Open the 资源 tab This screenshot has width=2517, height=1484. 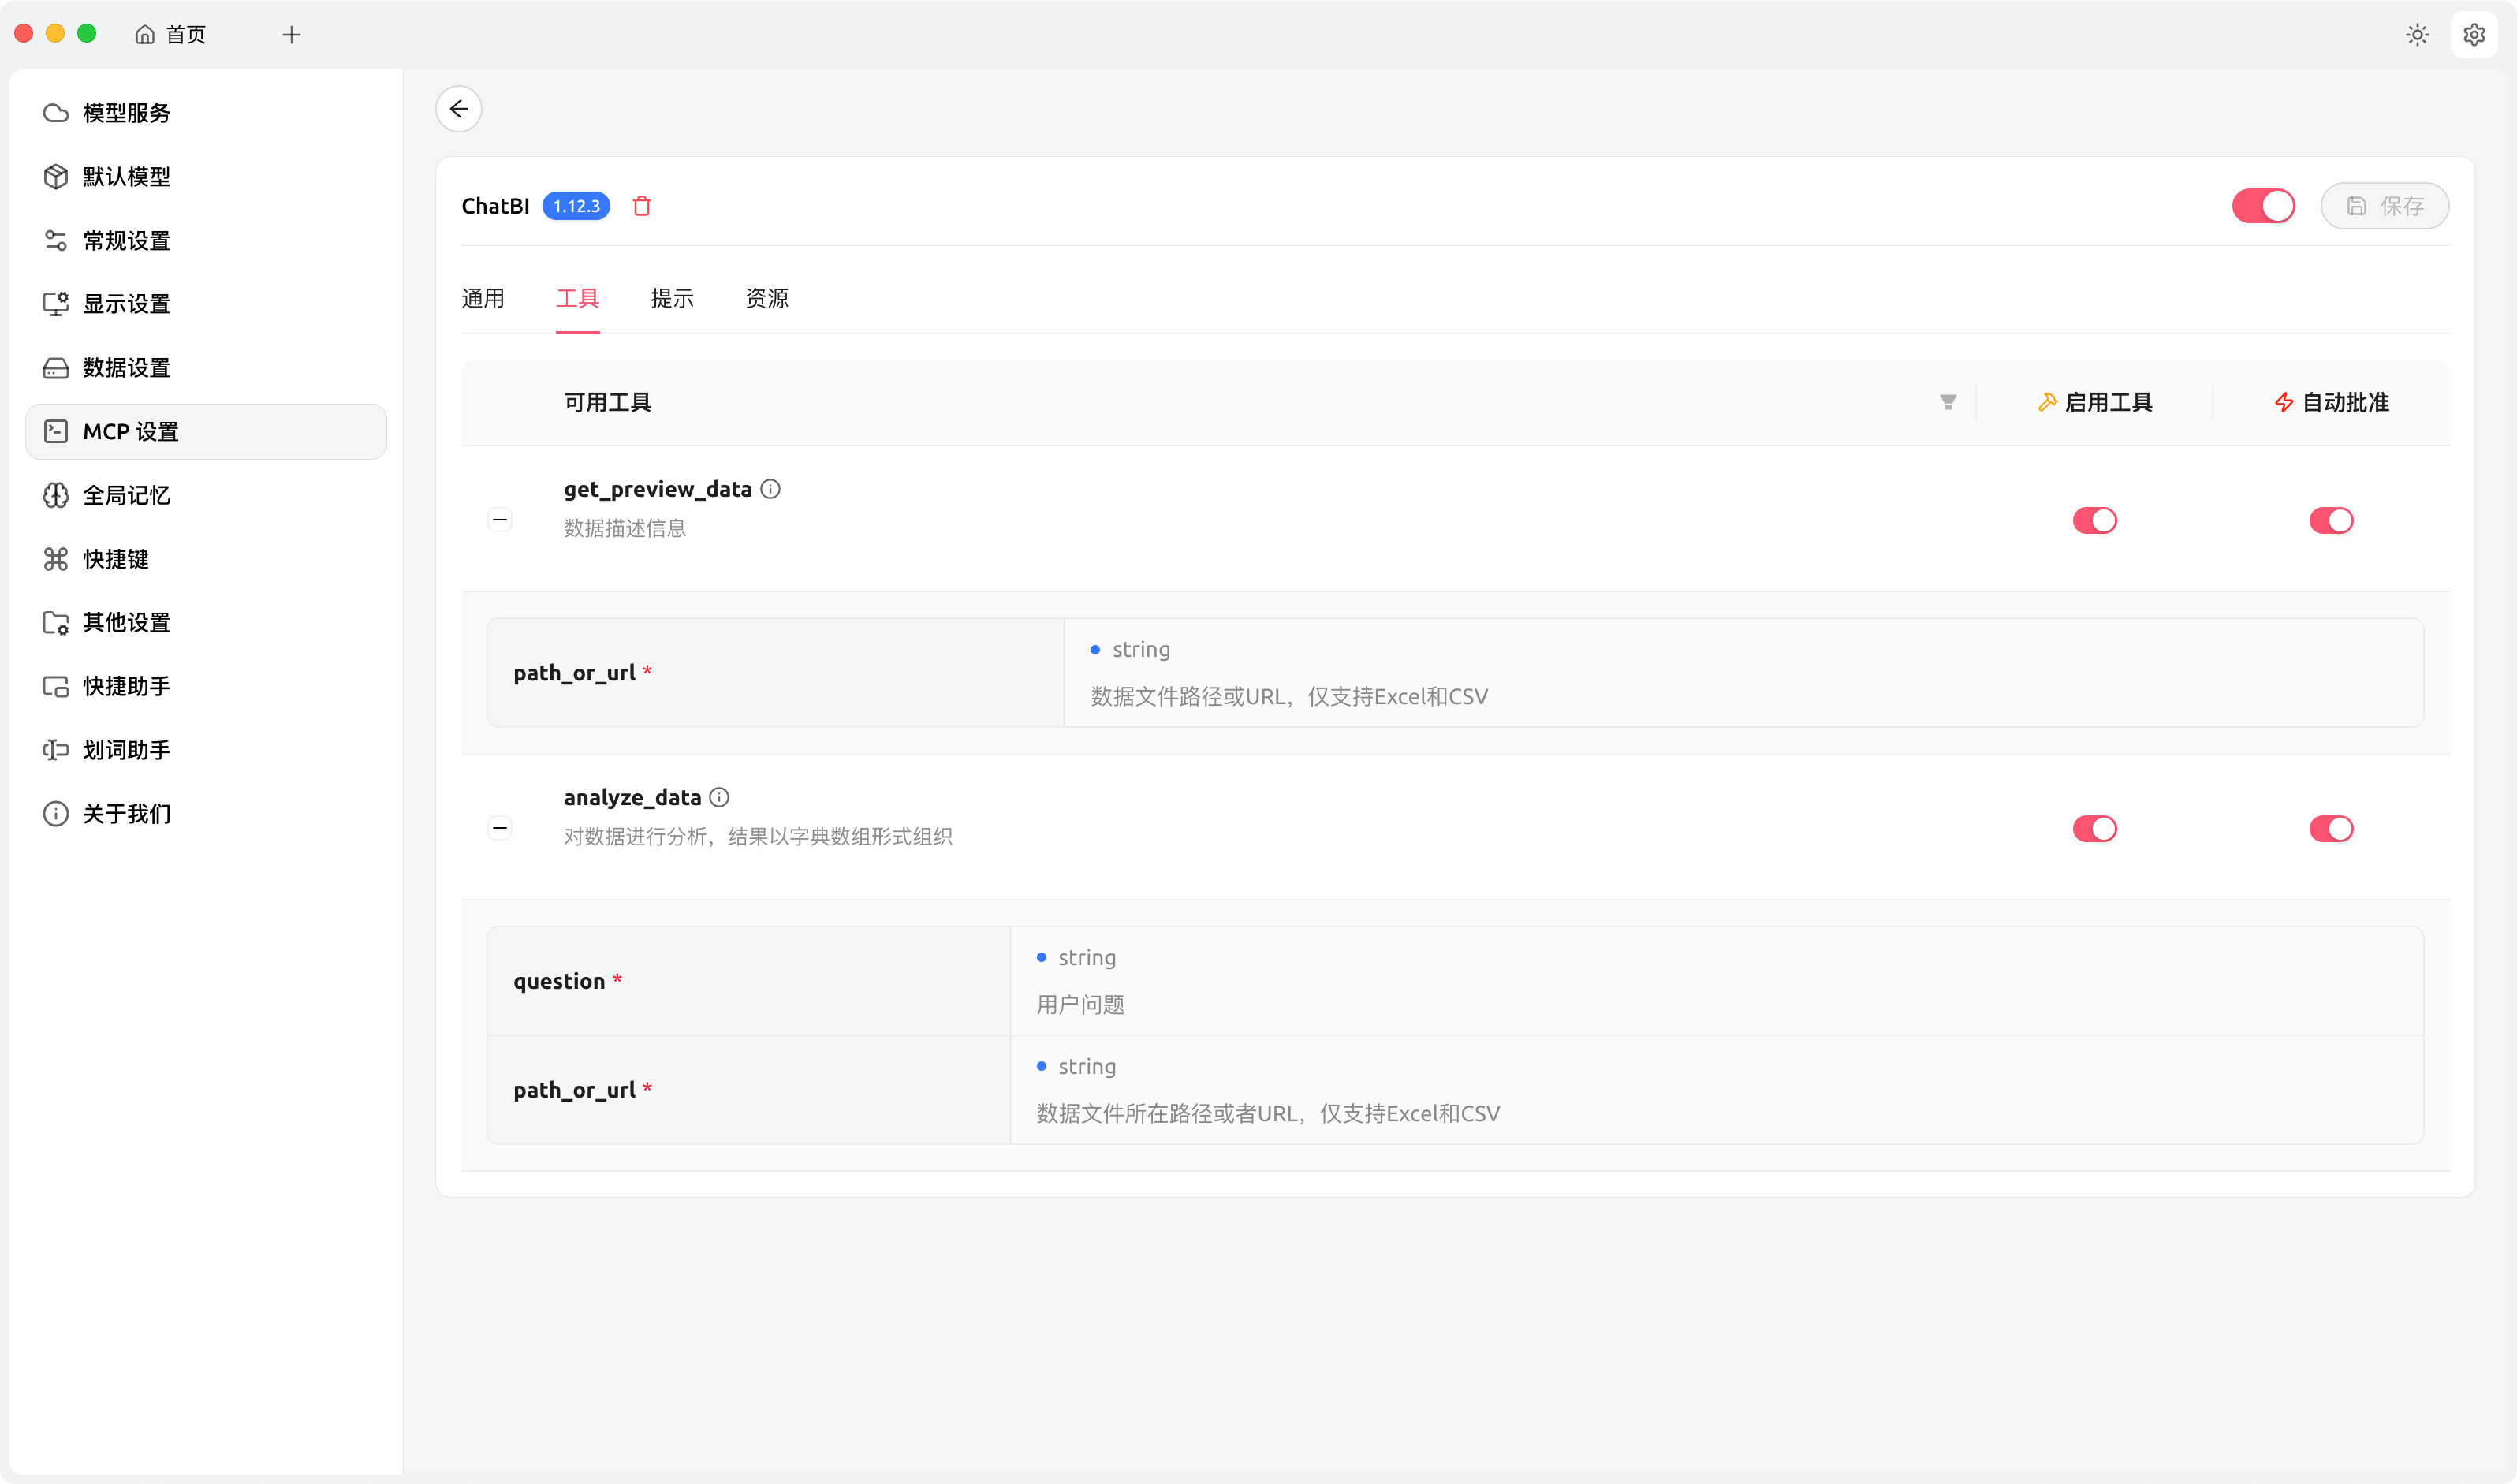[767, 298]
